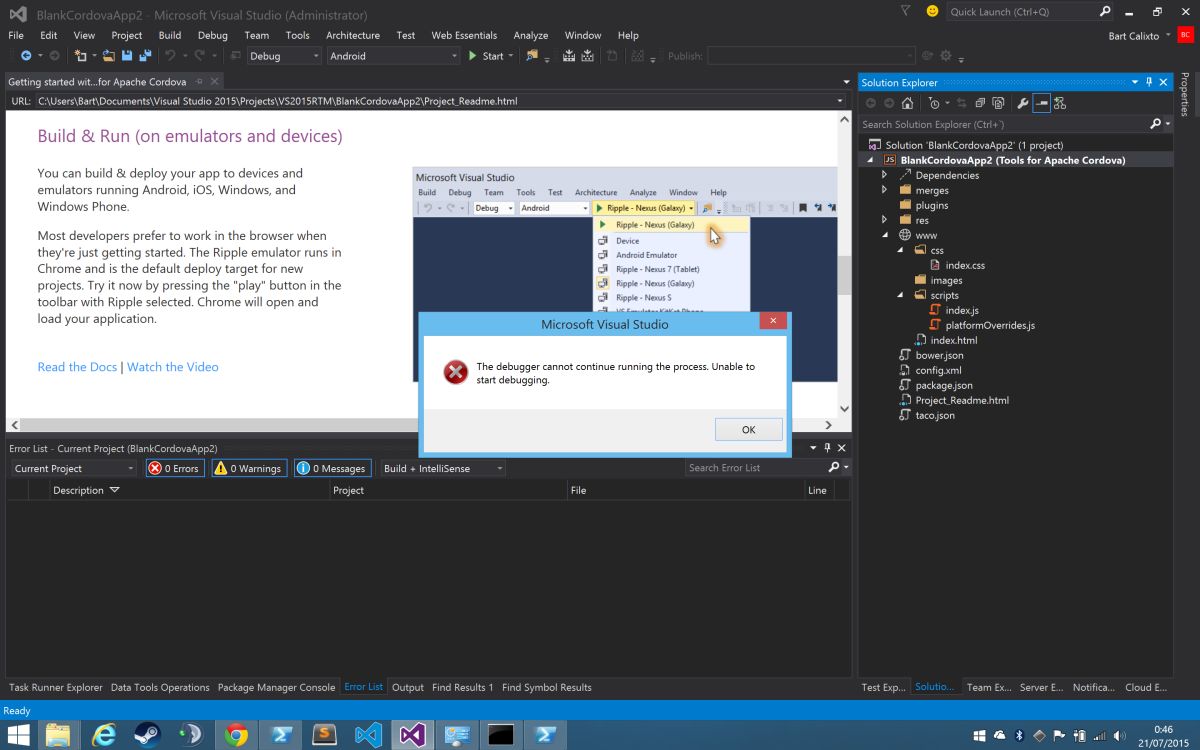Collapse the css folder node
This screenshot has width=1200, height=750.
click(899, 250)
